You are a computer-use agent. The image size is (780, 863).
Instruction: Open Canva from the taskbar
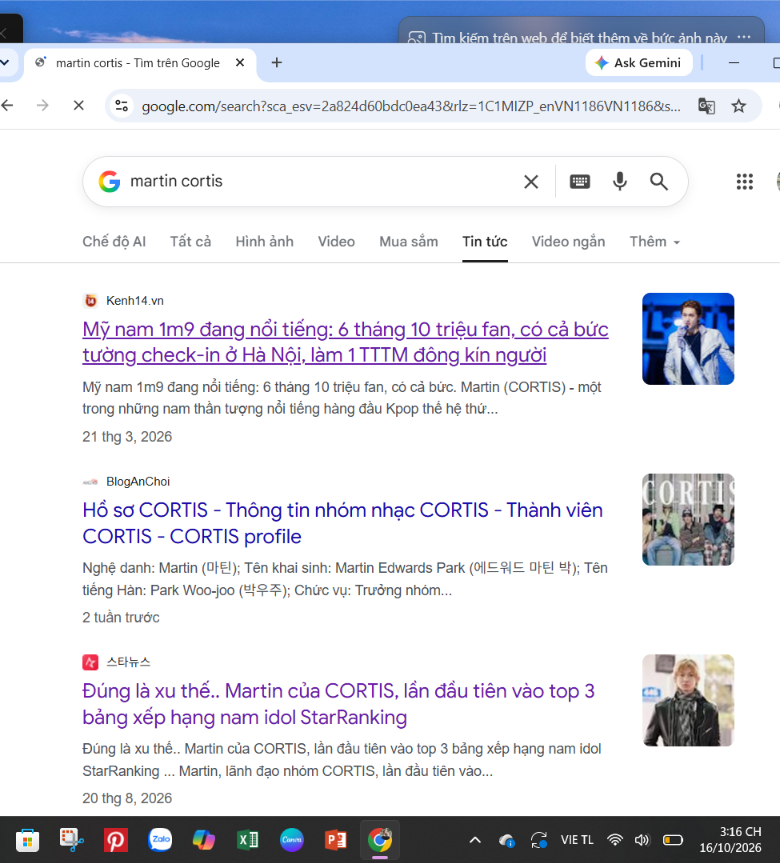[292, 840]
